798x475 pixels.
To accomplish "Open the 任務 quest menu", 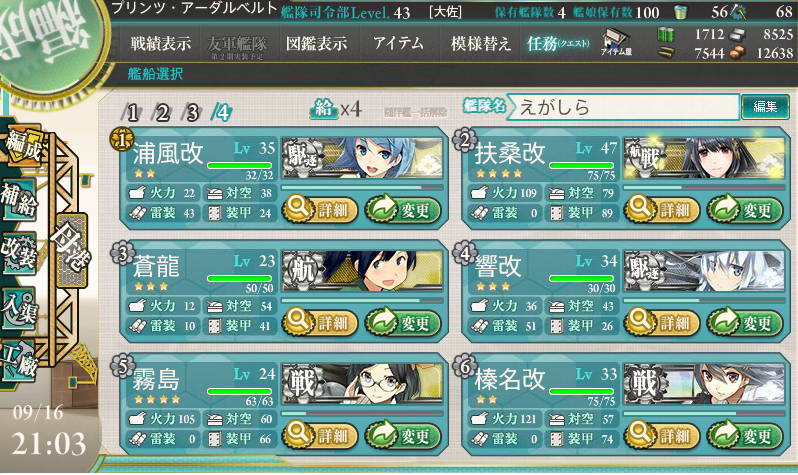I will pos(558,44).
